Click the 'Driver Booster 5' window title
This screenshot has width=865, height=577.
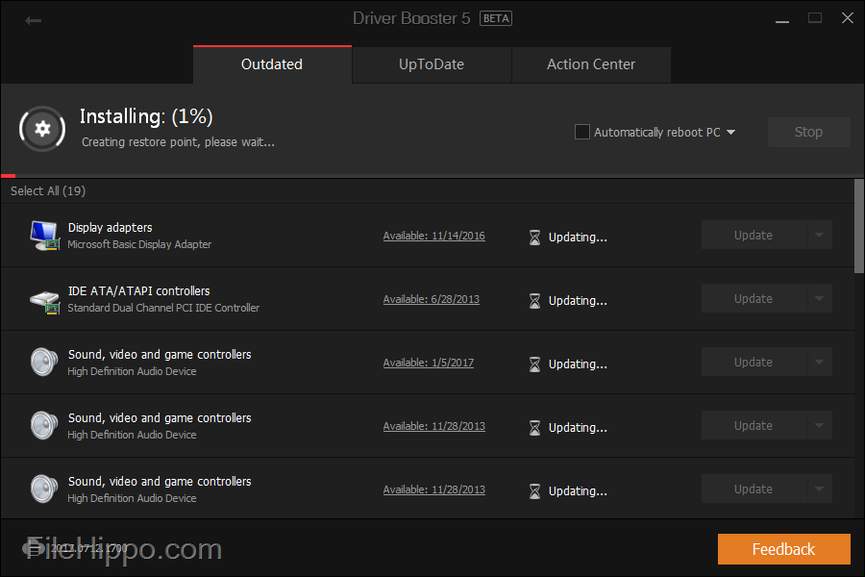(412, 19)
